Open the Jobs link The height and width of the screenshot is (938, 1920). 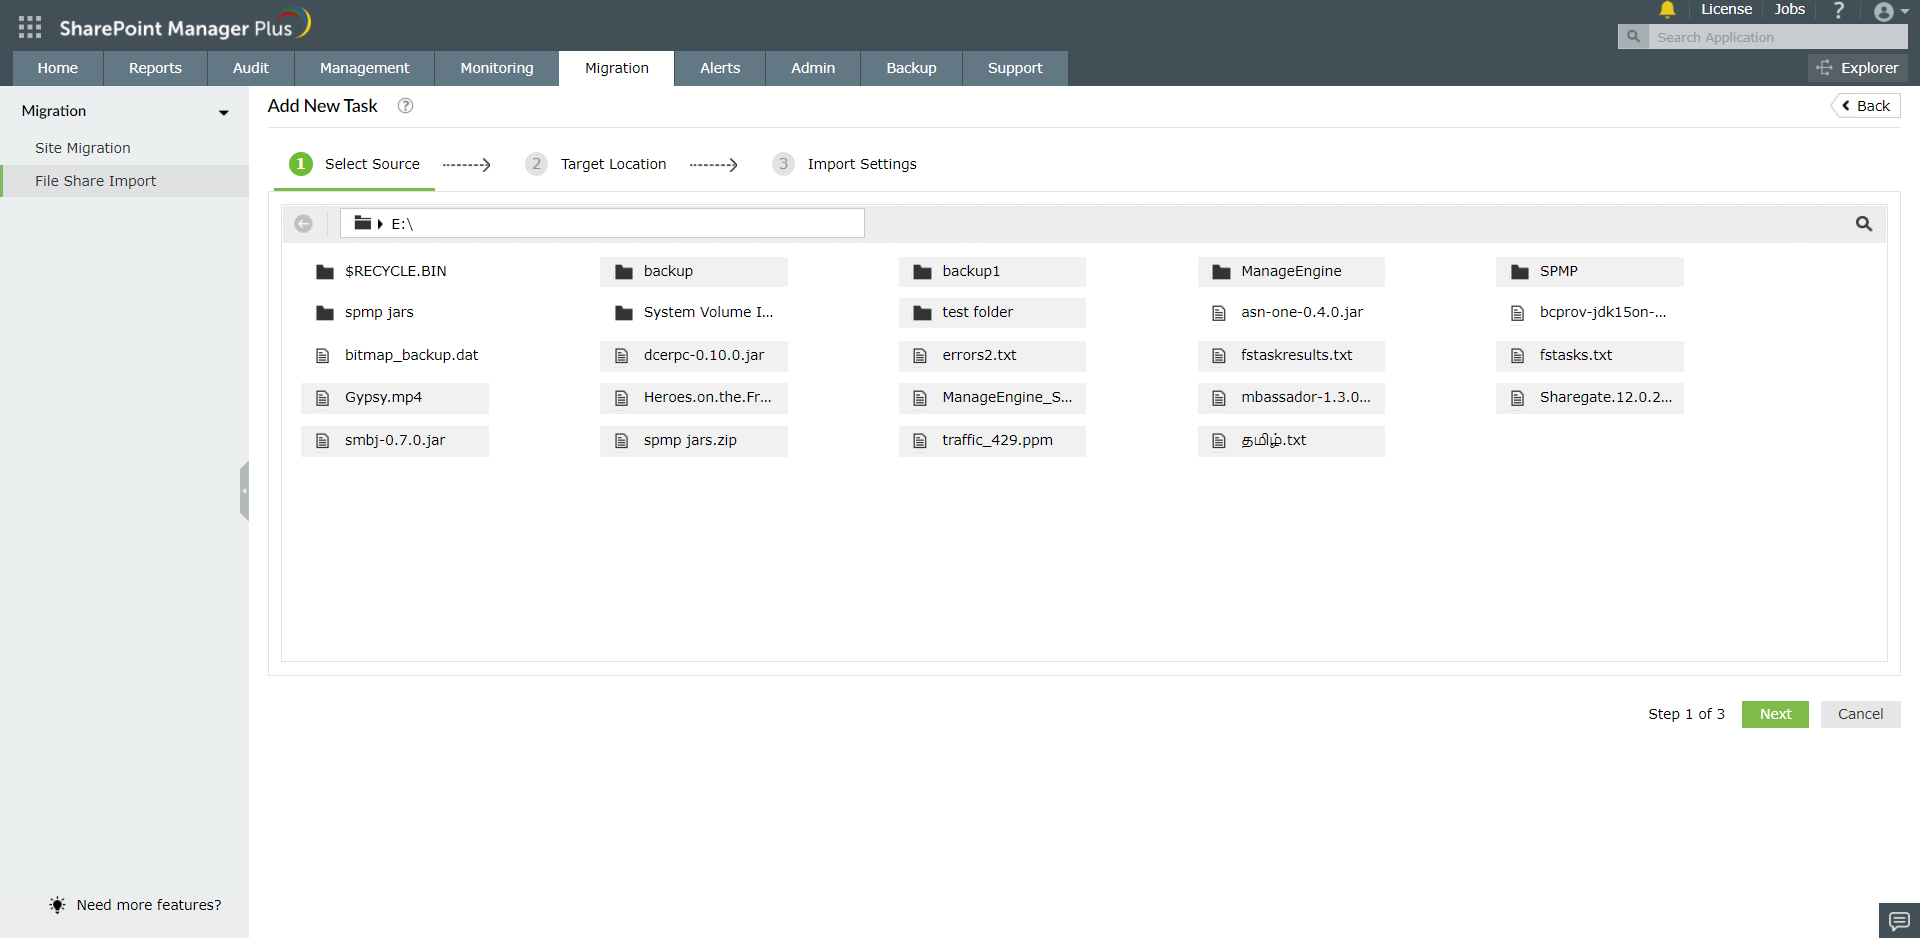point(1790,9)
